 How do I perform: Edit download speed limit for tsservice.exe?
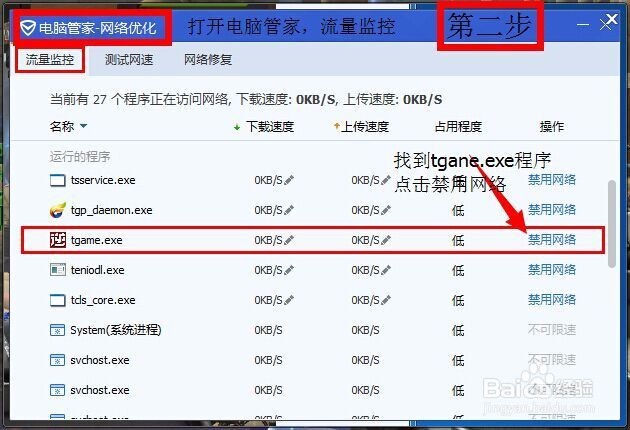(289, 180)
